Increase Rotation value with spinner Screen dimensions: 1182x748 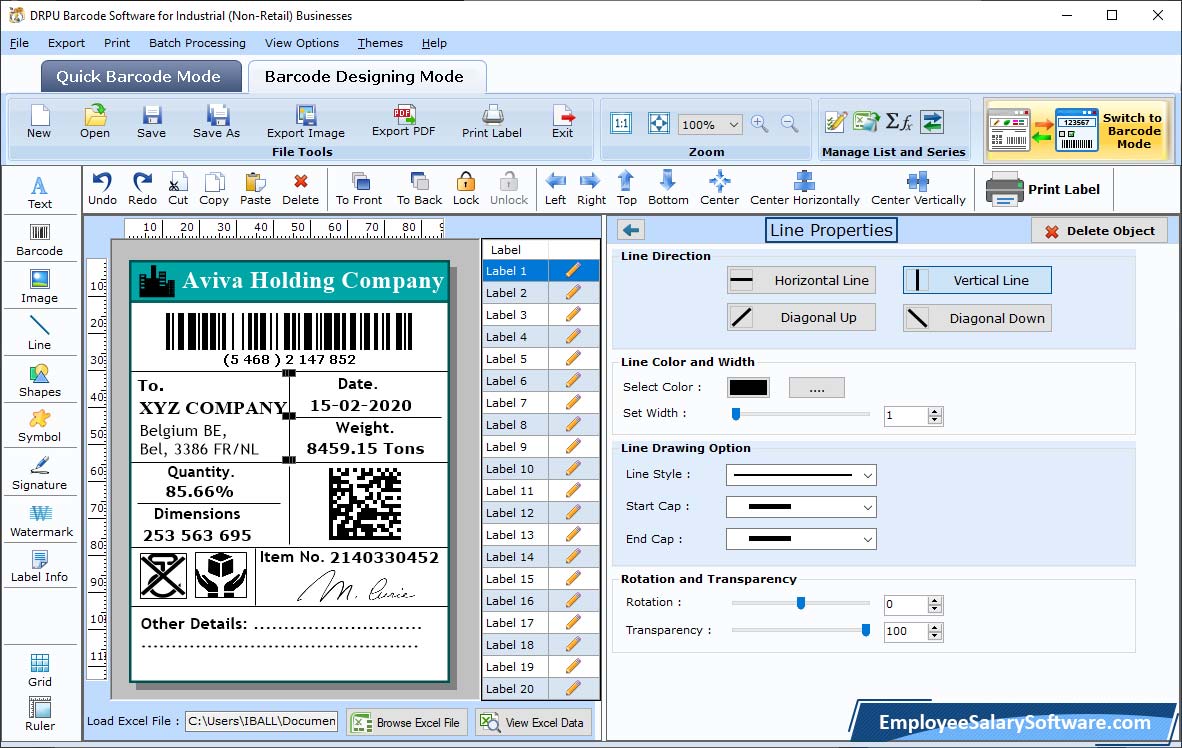coord(935,600)
